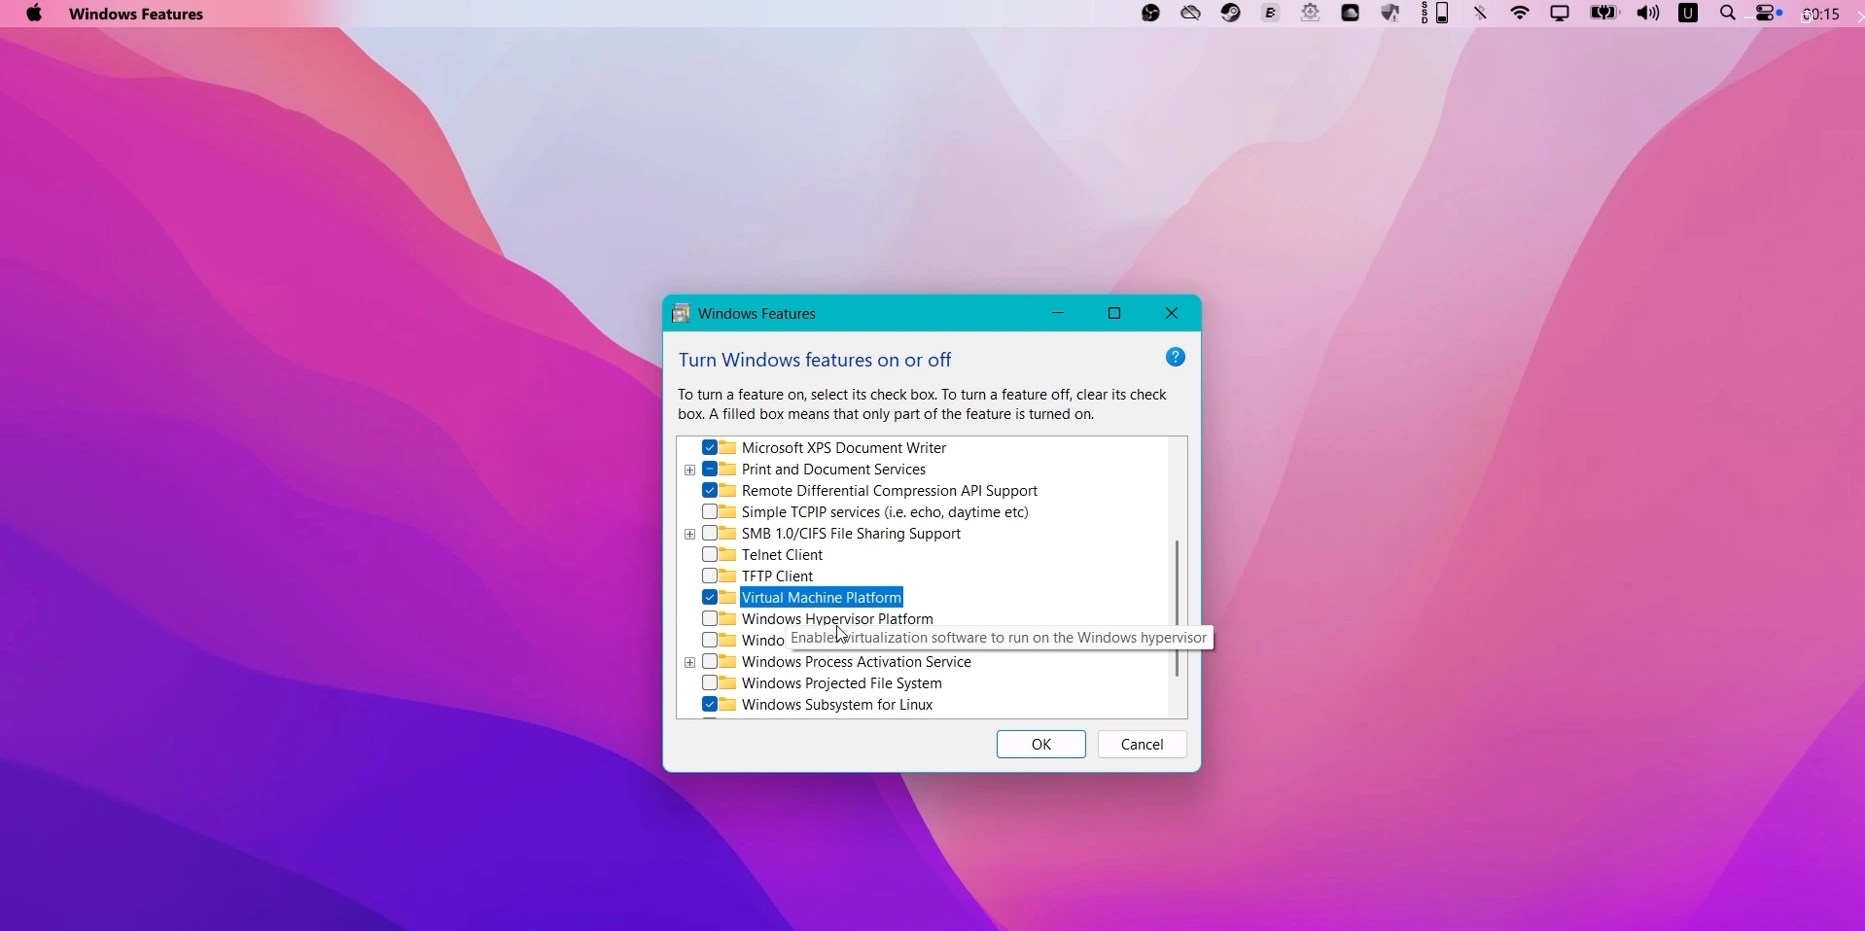This screenshot has height=931, width=1865.
Task: Click the Microsoft XPS Document Writer folder icon
Action: click(728, 448)
